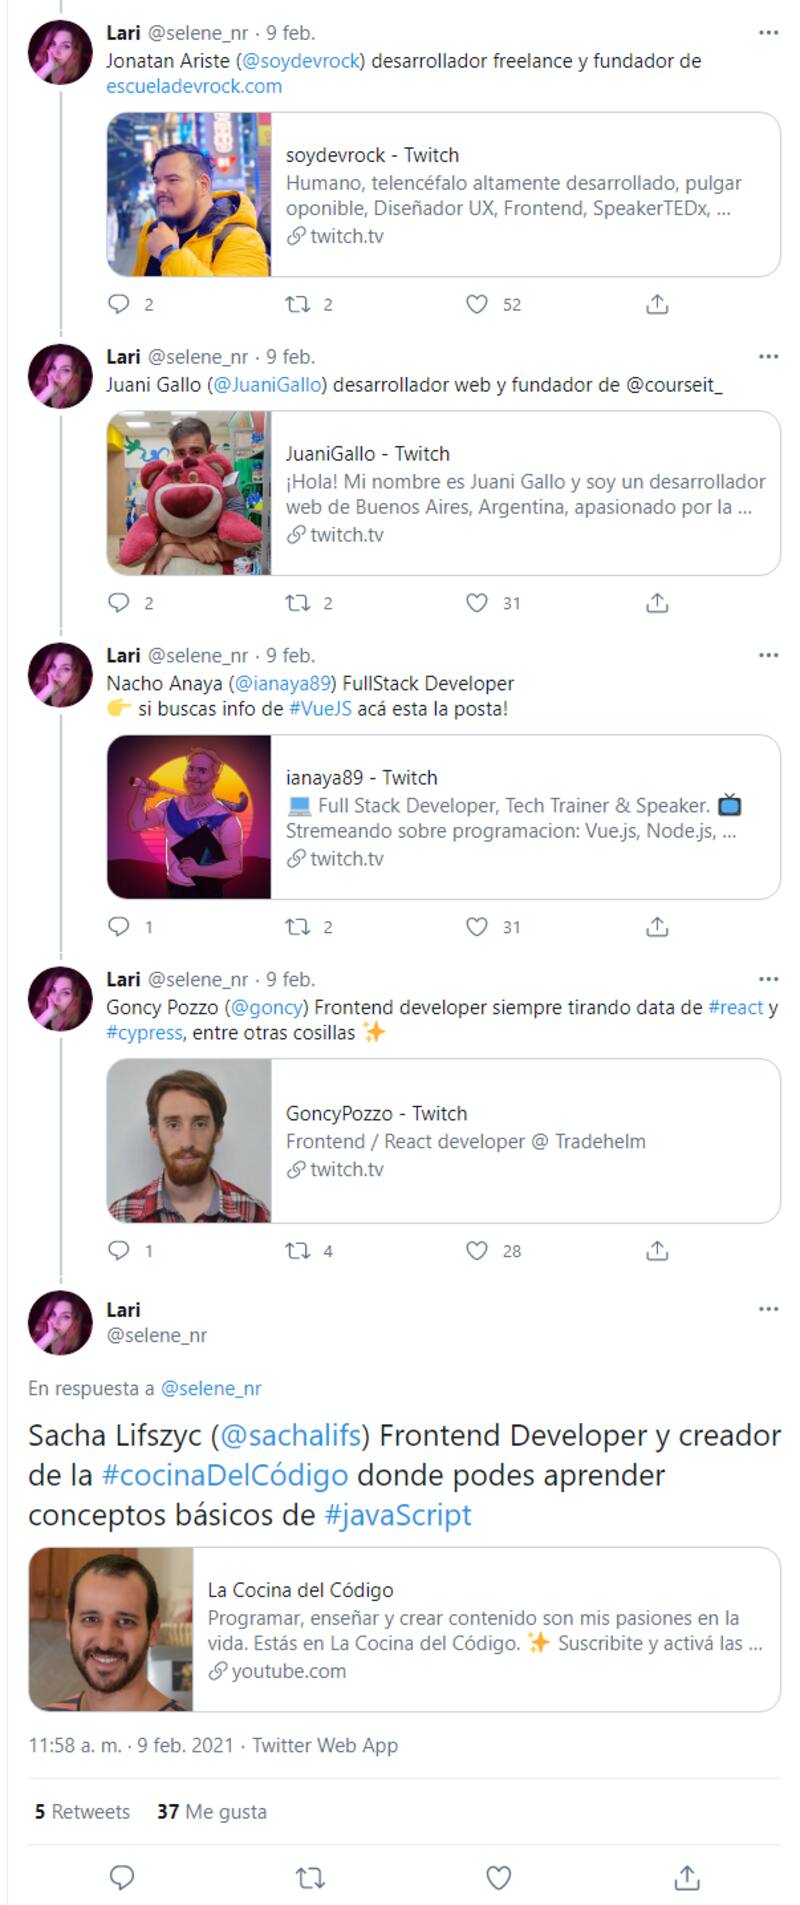Reply to the Sacha Lifszyc main tweet
Image resolution: width=800 pixels, height=1905 pixels.
pos(122,1877)
